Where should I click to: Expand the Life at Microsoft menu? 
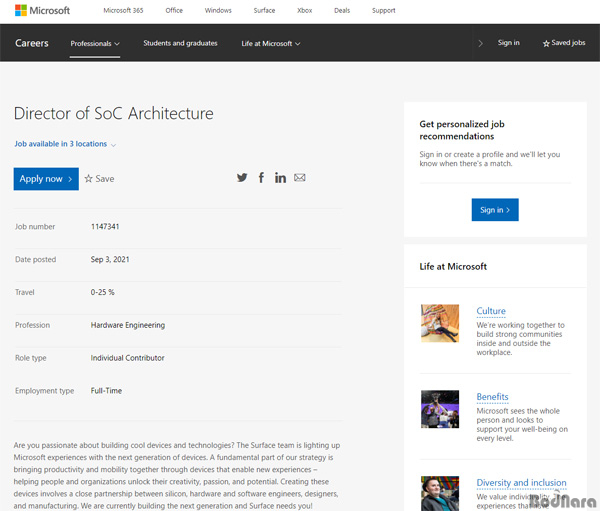271,44
